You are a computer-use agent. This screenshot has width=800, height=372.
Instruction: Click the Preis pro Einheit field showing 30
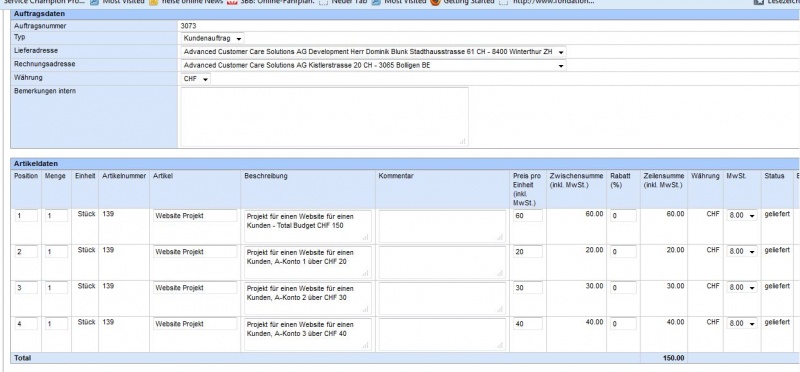[528, 288]
